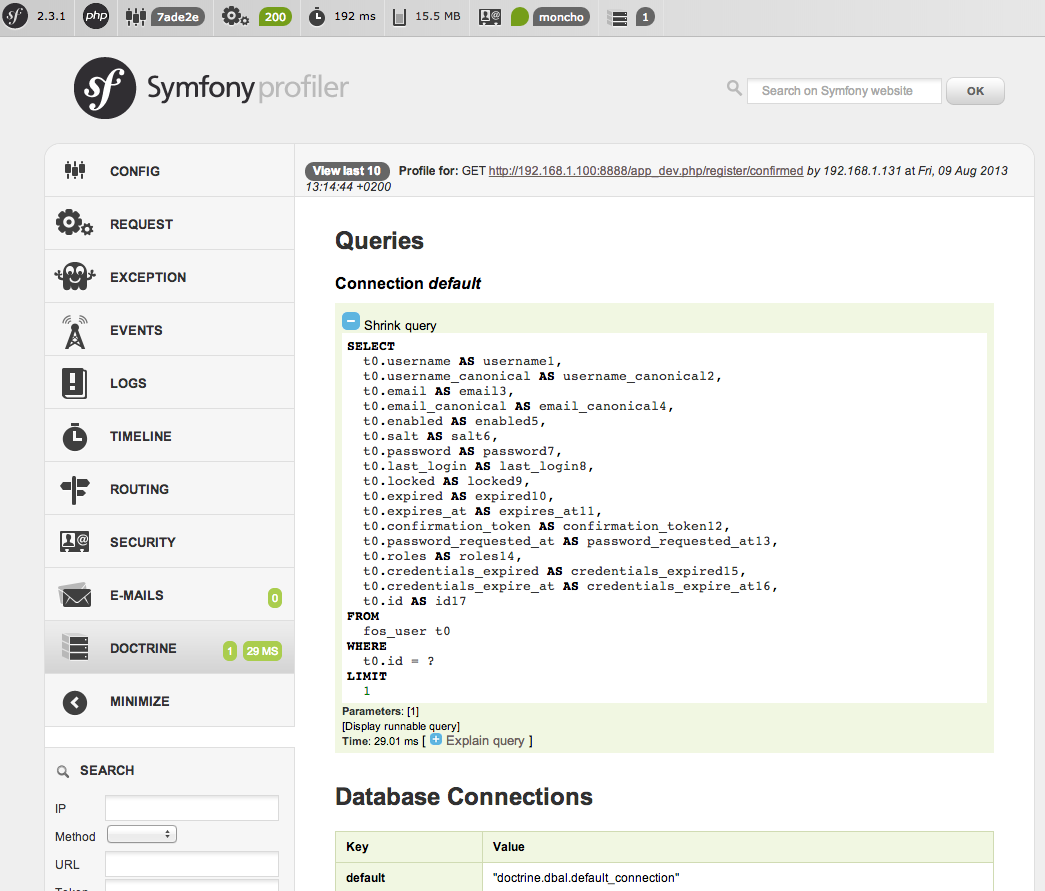
Task: Open the register/confirmed profile URL link
Action: (x=645, y=171)
